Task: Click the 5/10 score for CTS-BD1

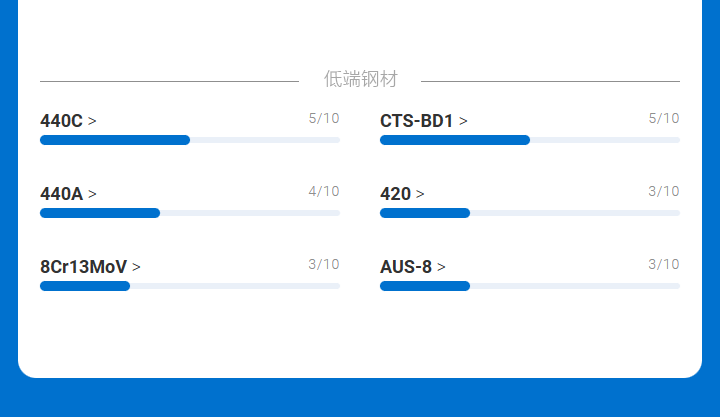Action: tap(664, 118)
